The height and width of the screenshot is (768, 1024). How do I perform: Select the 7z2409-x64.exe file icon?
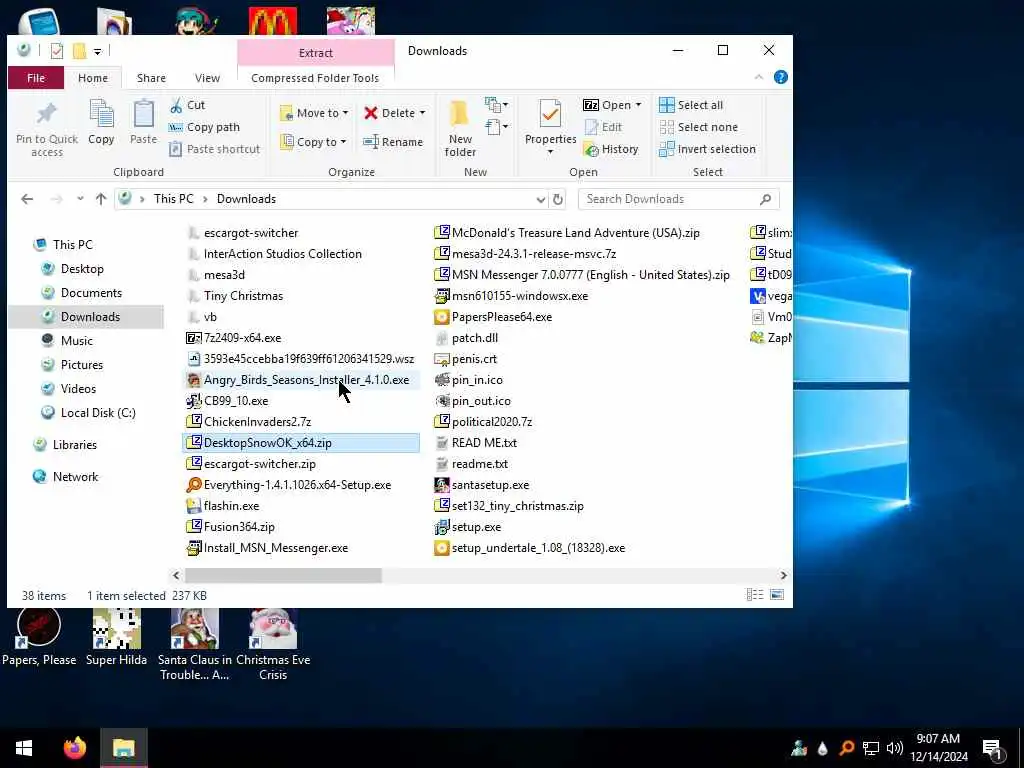pyautogui.click(x=193, y=338)
